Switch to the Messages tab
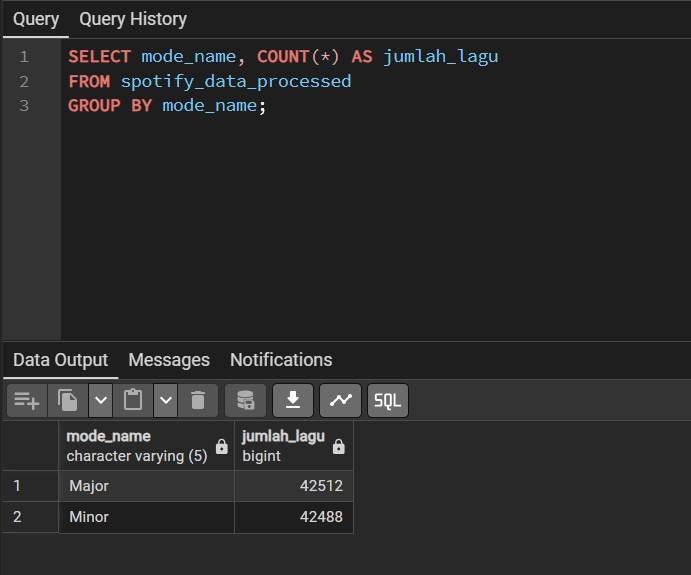The image size is (691, 575). coord(169,360)
